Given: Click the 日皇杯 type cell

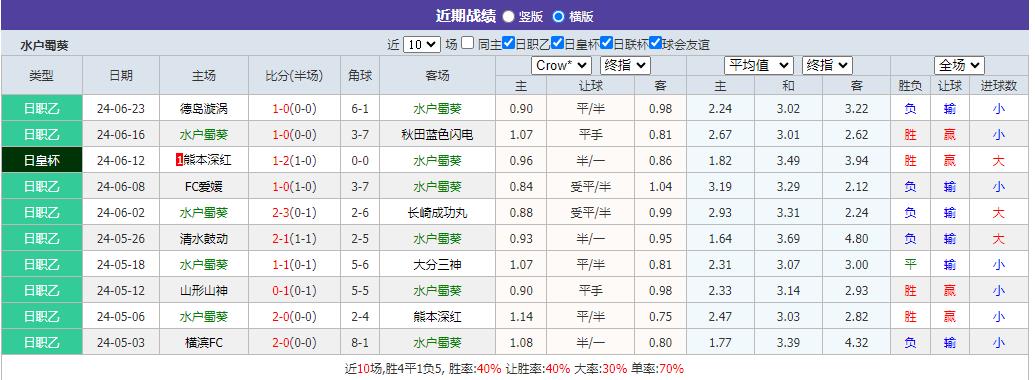Looking at the screenshot, I should (42, 160).
